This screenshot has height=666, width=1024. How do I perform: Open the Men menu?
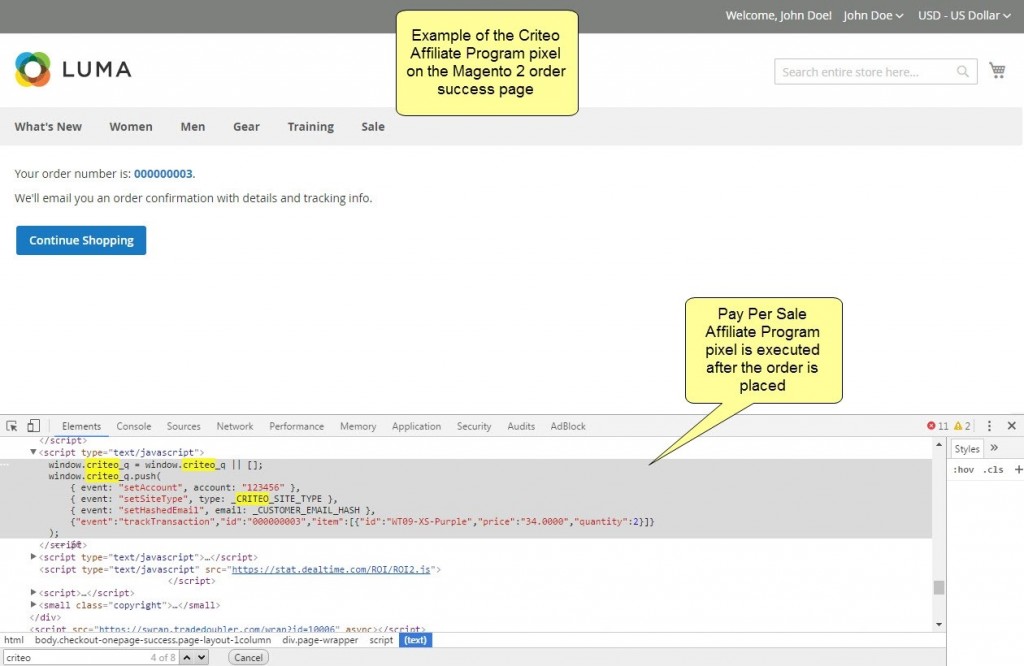pos(193,127)
